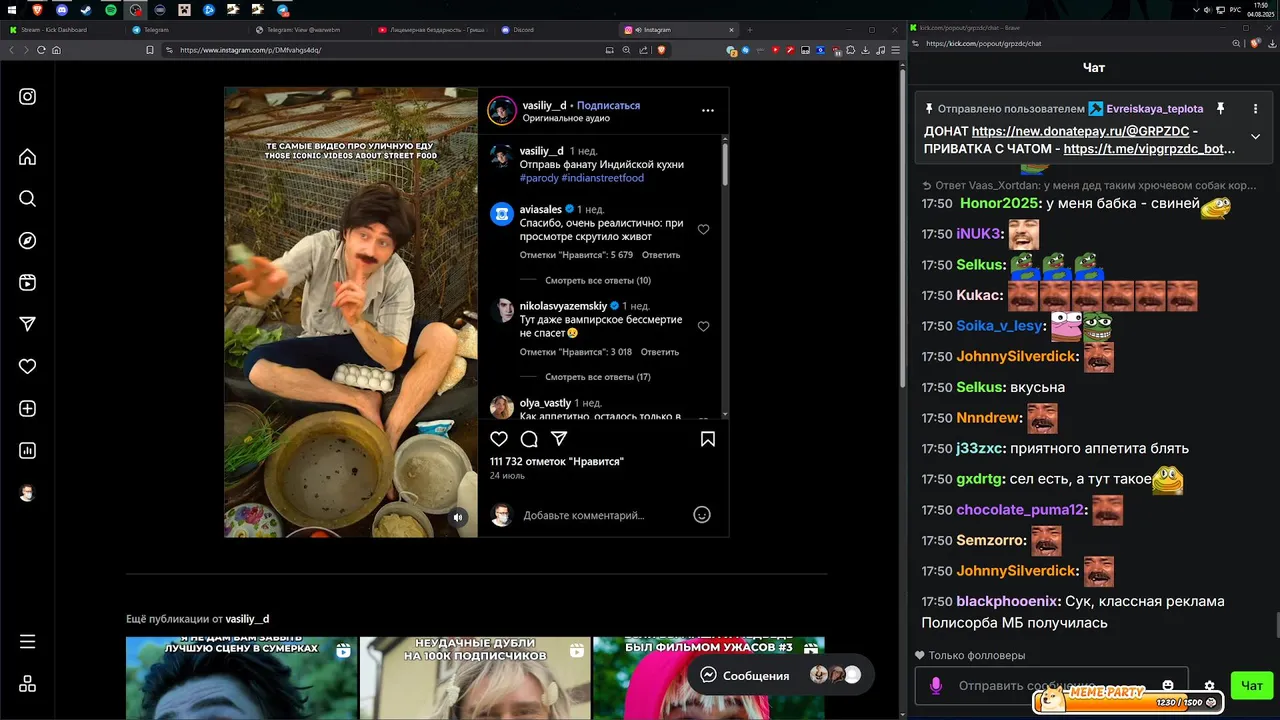Open Discord from the Windows taskbar
This screenshot has height=720, width=1280.
[x=62, y=9]
